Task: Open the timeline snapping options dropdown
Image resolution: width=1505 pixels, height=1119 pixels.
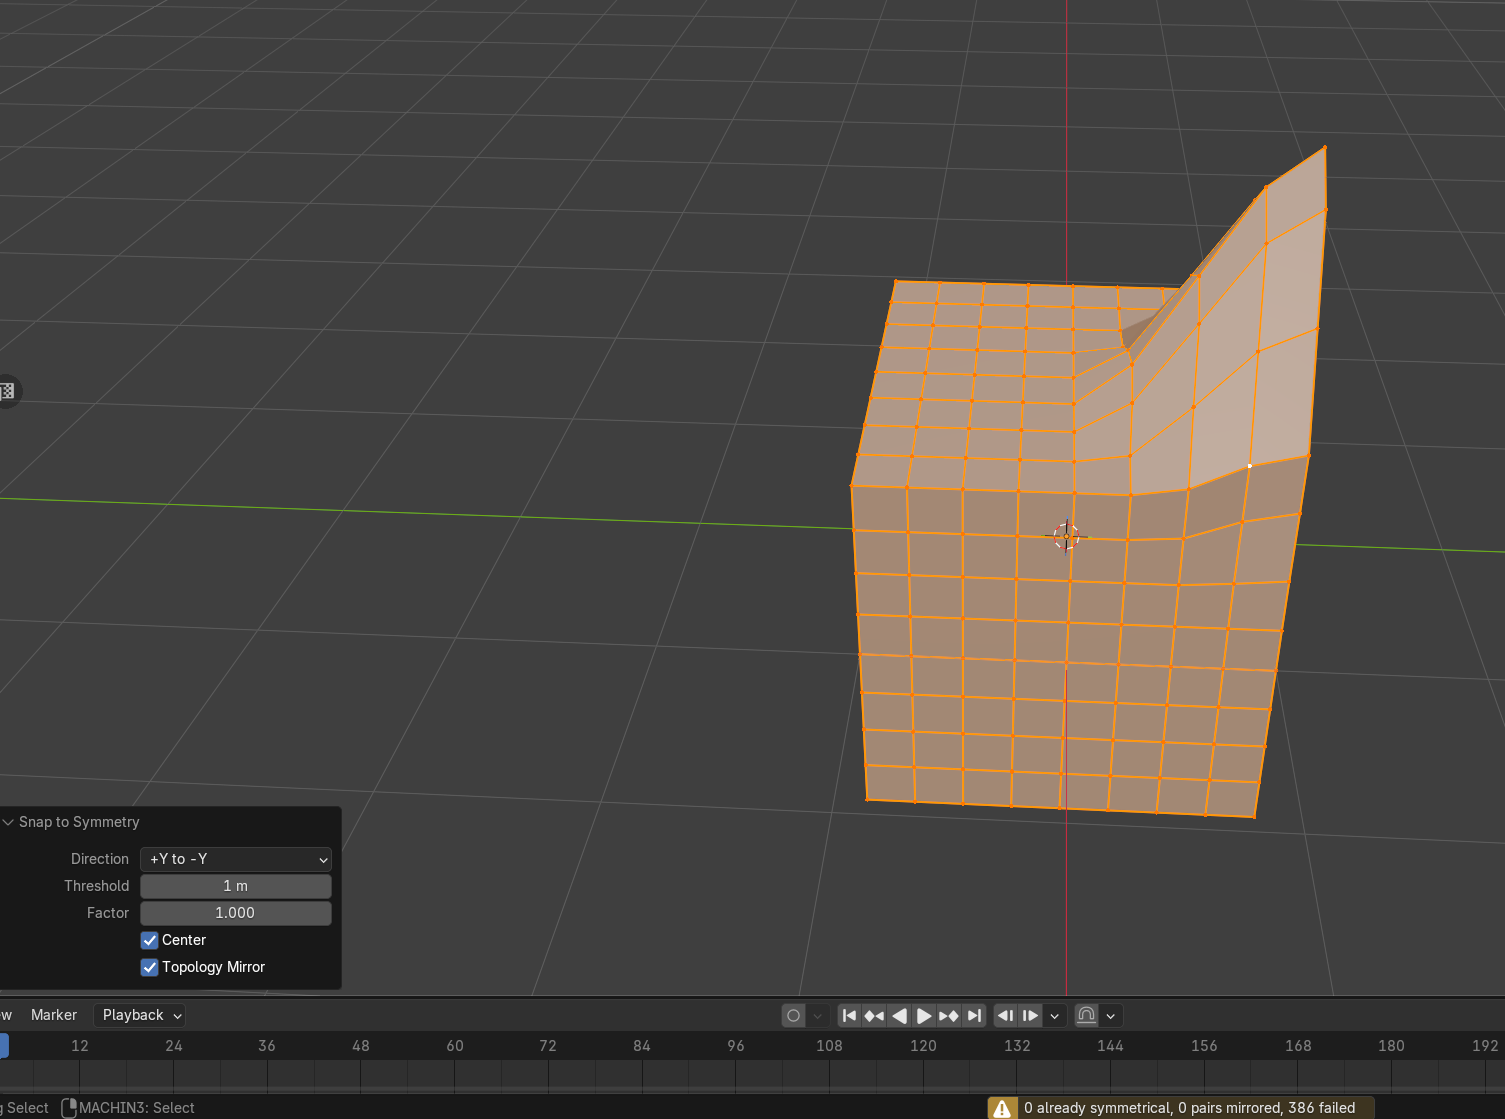Action: tap(1110, 1015)
